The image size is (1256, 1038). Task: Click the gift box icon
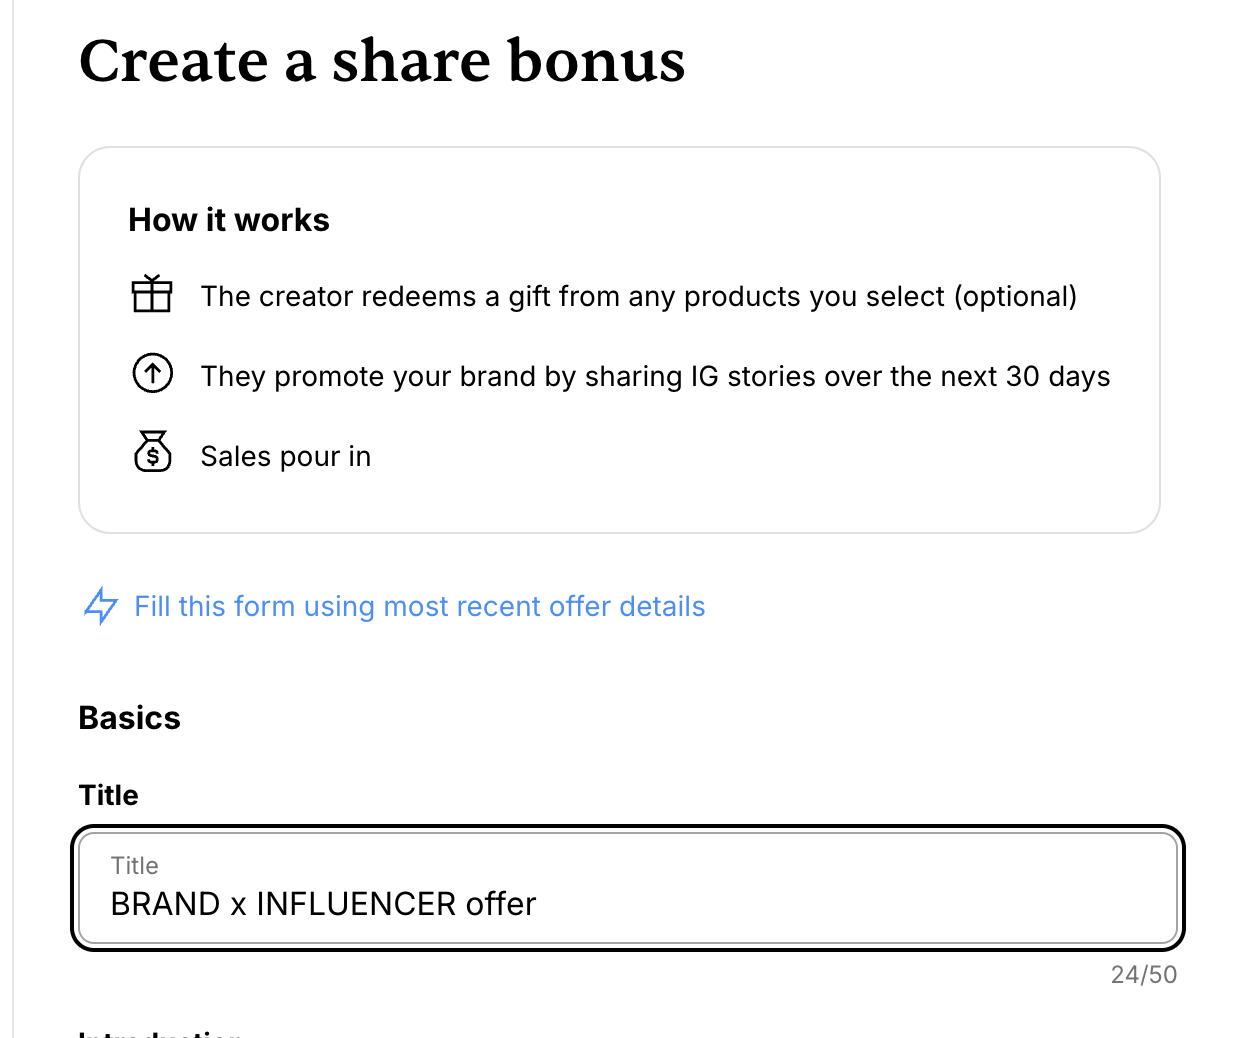pos(152,294)
